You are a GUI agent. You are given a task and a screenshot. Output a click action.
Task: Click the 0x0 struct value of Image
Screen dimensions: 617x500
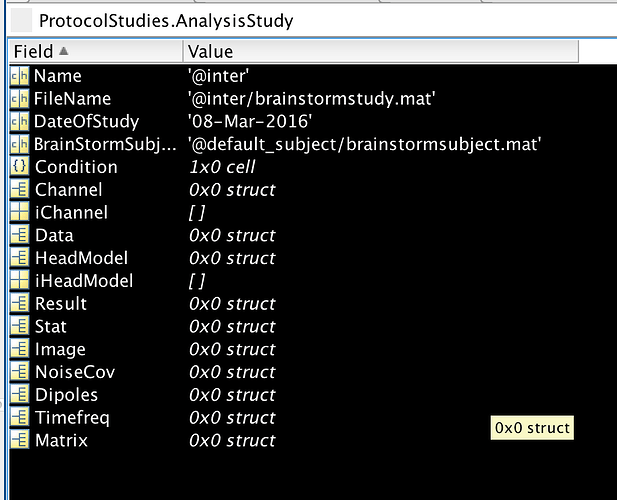232,350
